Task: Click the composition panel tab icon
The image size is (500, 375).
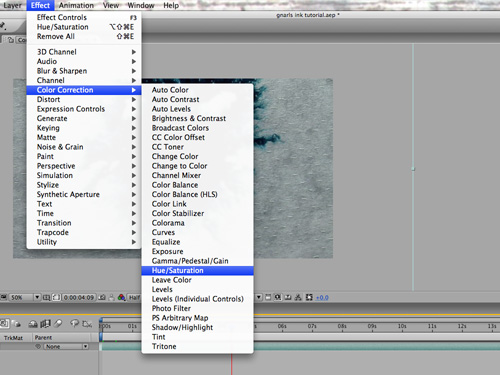Action: tap(11, 40)
